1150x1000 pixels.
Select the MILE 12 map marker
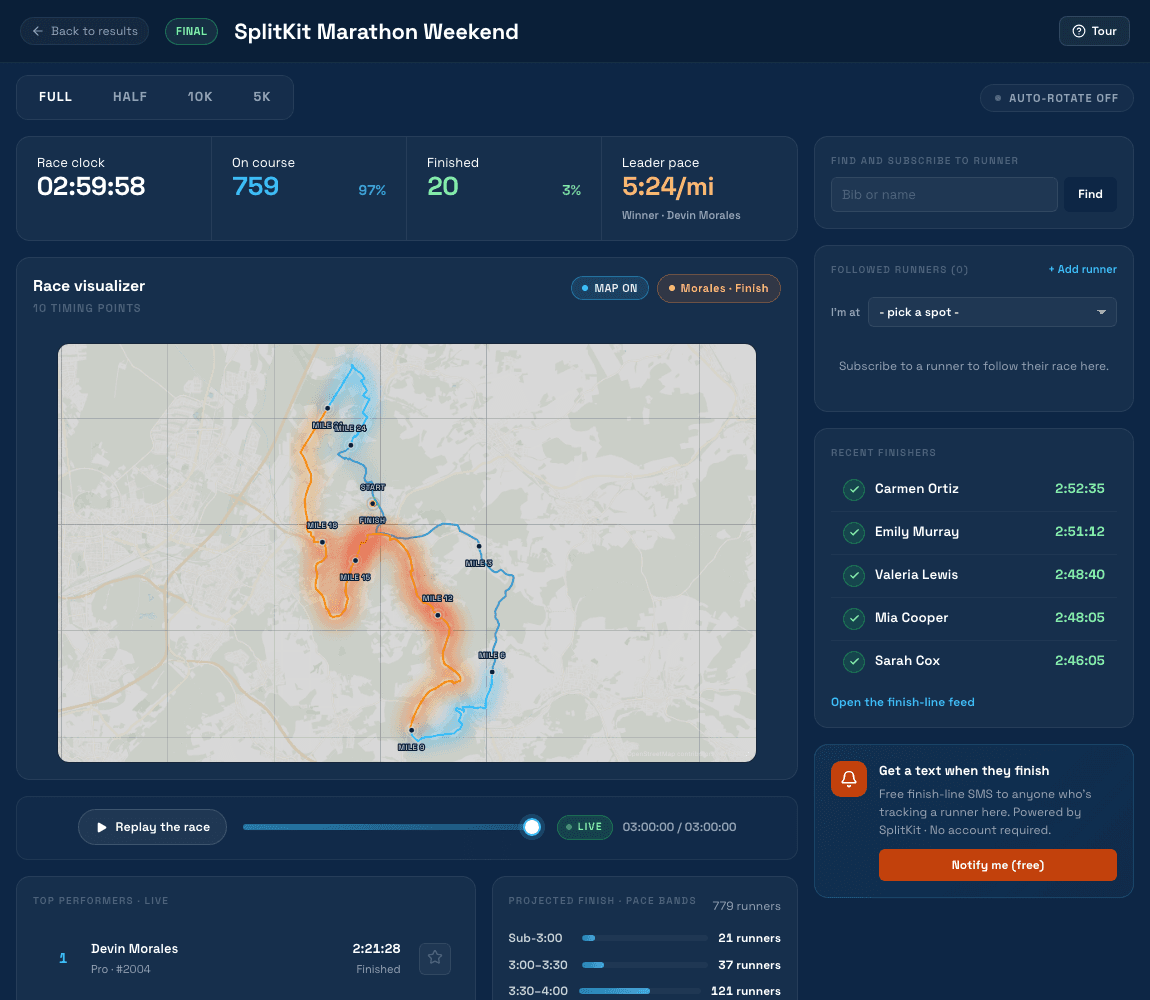[438, 615]
